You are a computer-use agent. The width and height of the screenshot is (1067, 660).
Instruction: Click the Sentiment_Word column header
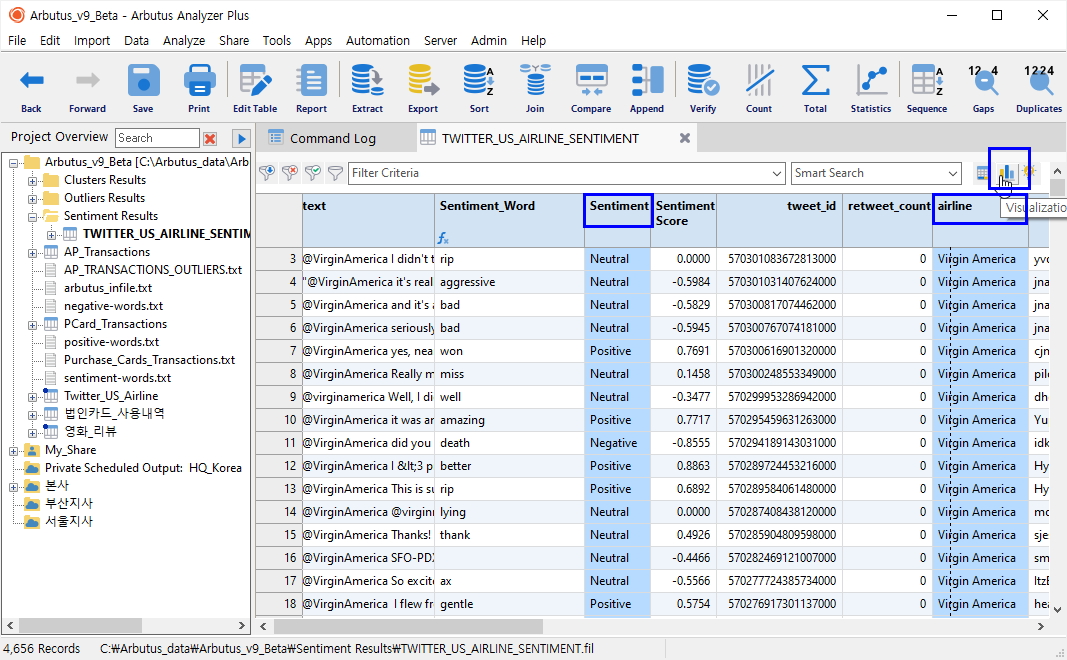click(509, 220)
